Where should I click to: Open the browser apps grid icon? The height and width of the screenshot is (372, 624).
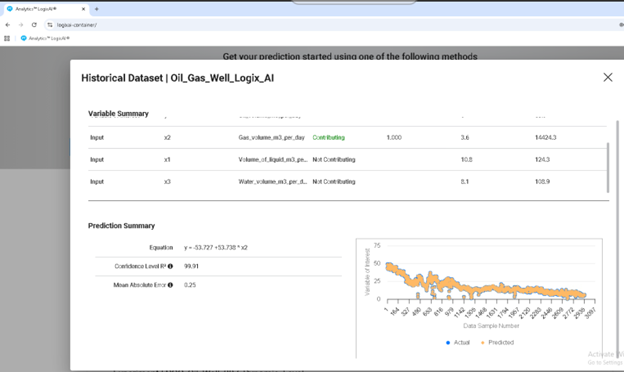pos(7,38)
